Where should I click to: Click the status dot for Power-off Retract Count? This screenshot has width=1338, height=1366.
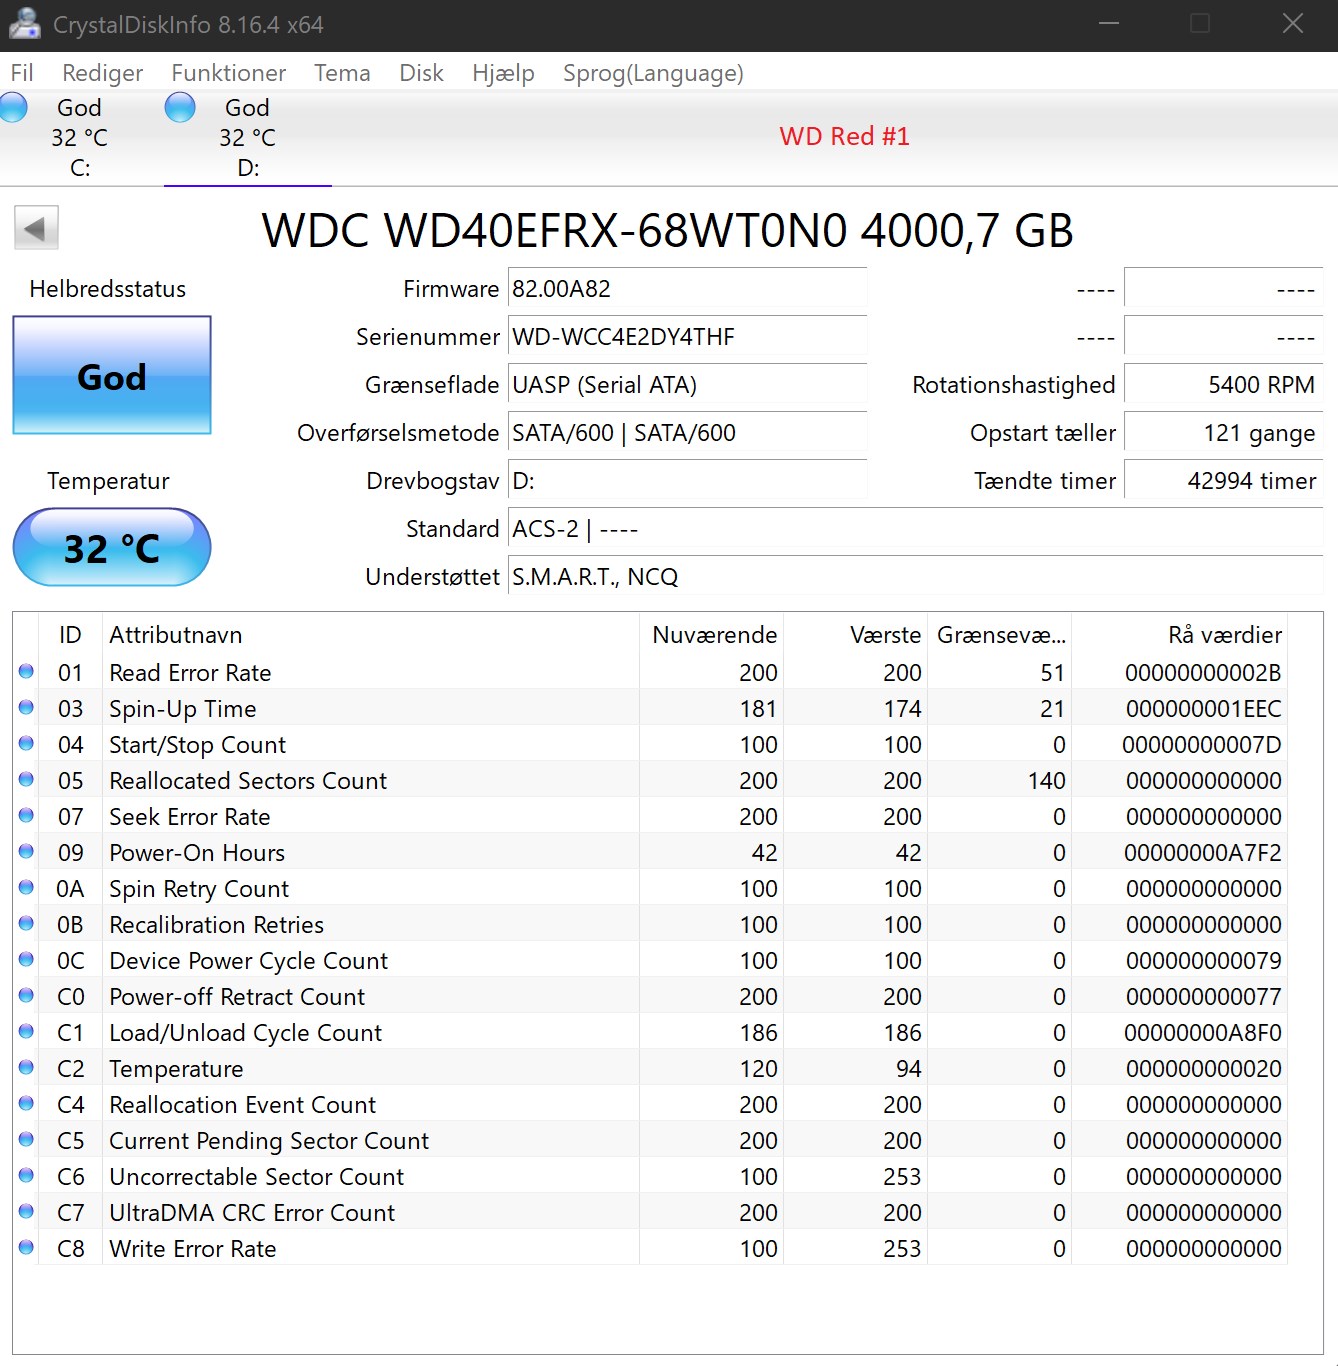(x=26, y=996)
